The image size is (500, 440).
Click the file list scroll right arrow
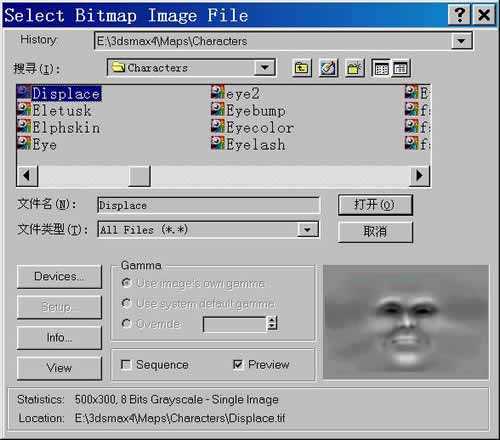pos(419,175)
